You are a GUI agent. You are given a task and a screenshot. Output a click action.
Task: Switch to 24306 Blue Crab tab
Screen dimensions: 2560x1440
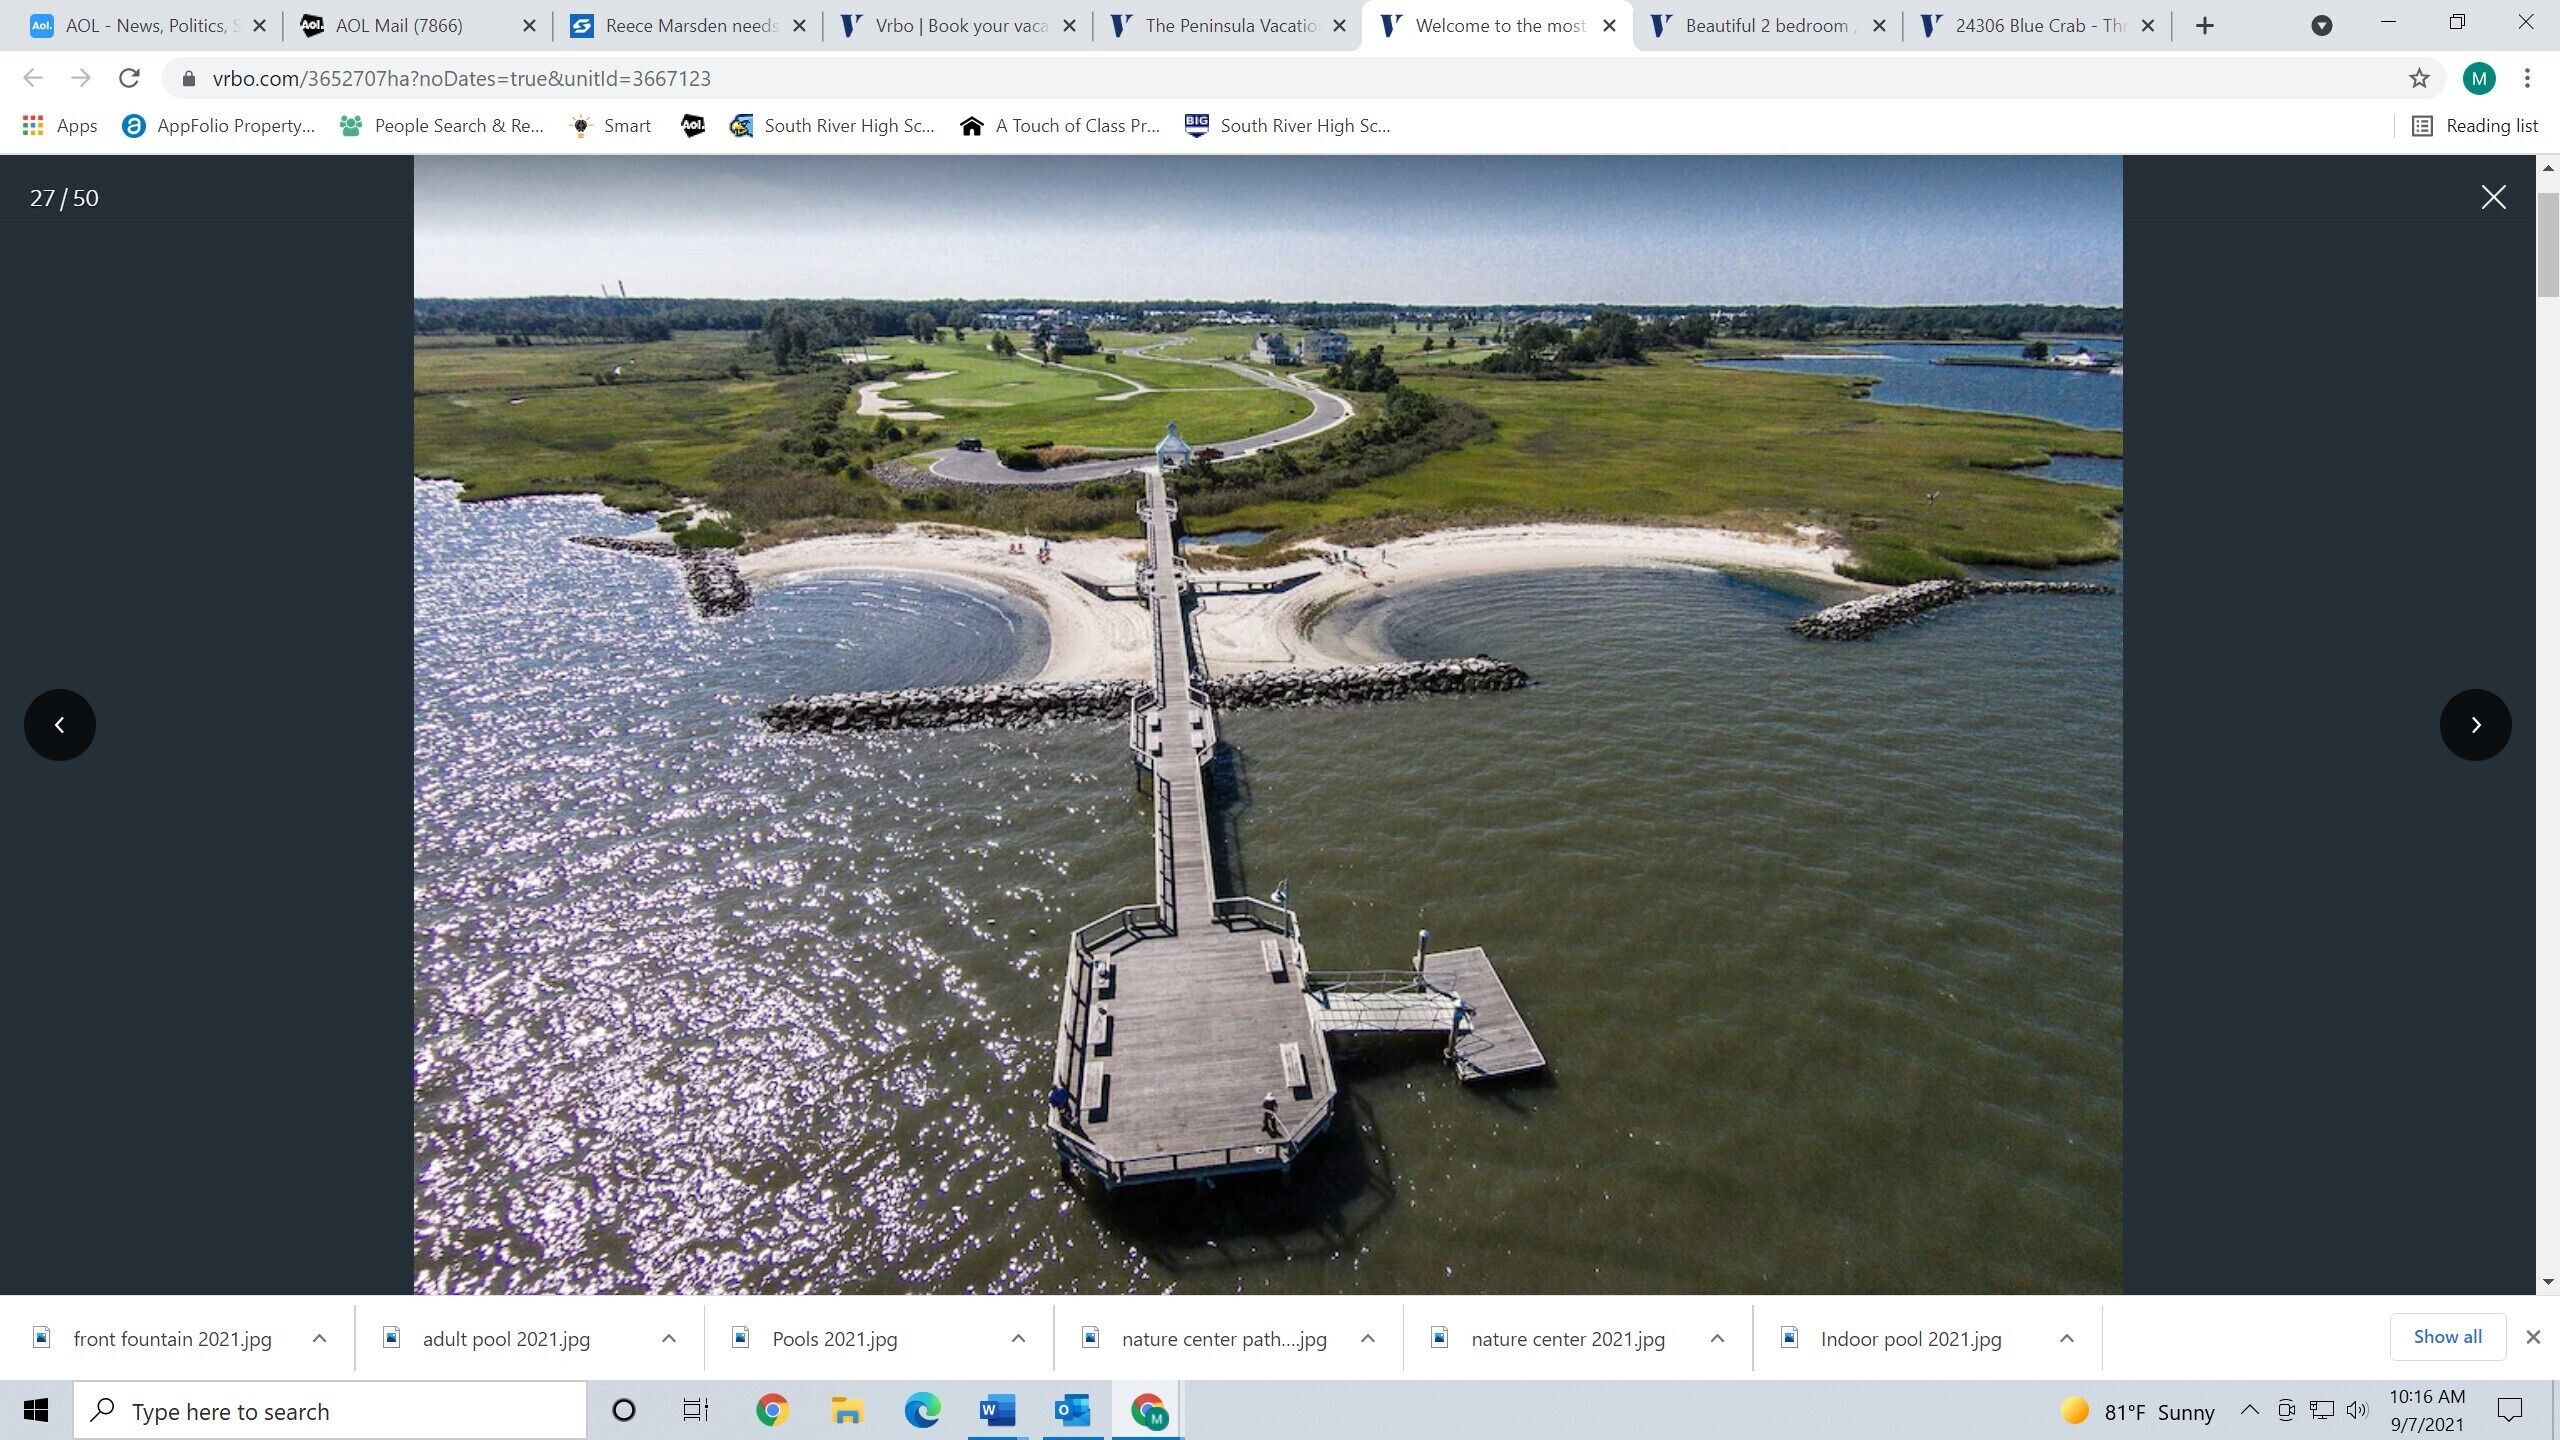click(2030, 26)
